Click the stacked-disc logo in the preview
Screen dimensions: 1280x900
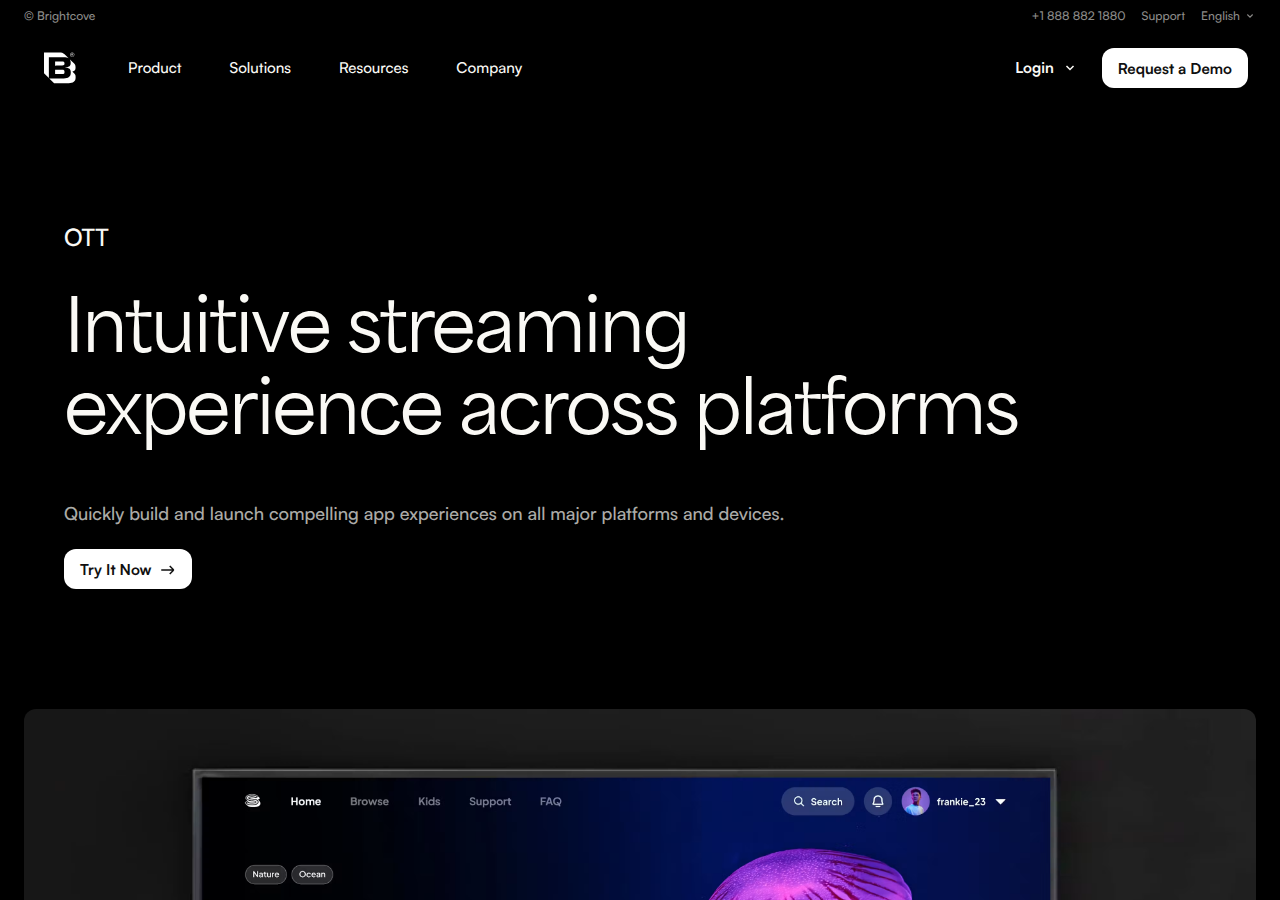(253, 801)
